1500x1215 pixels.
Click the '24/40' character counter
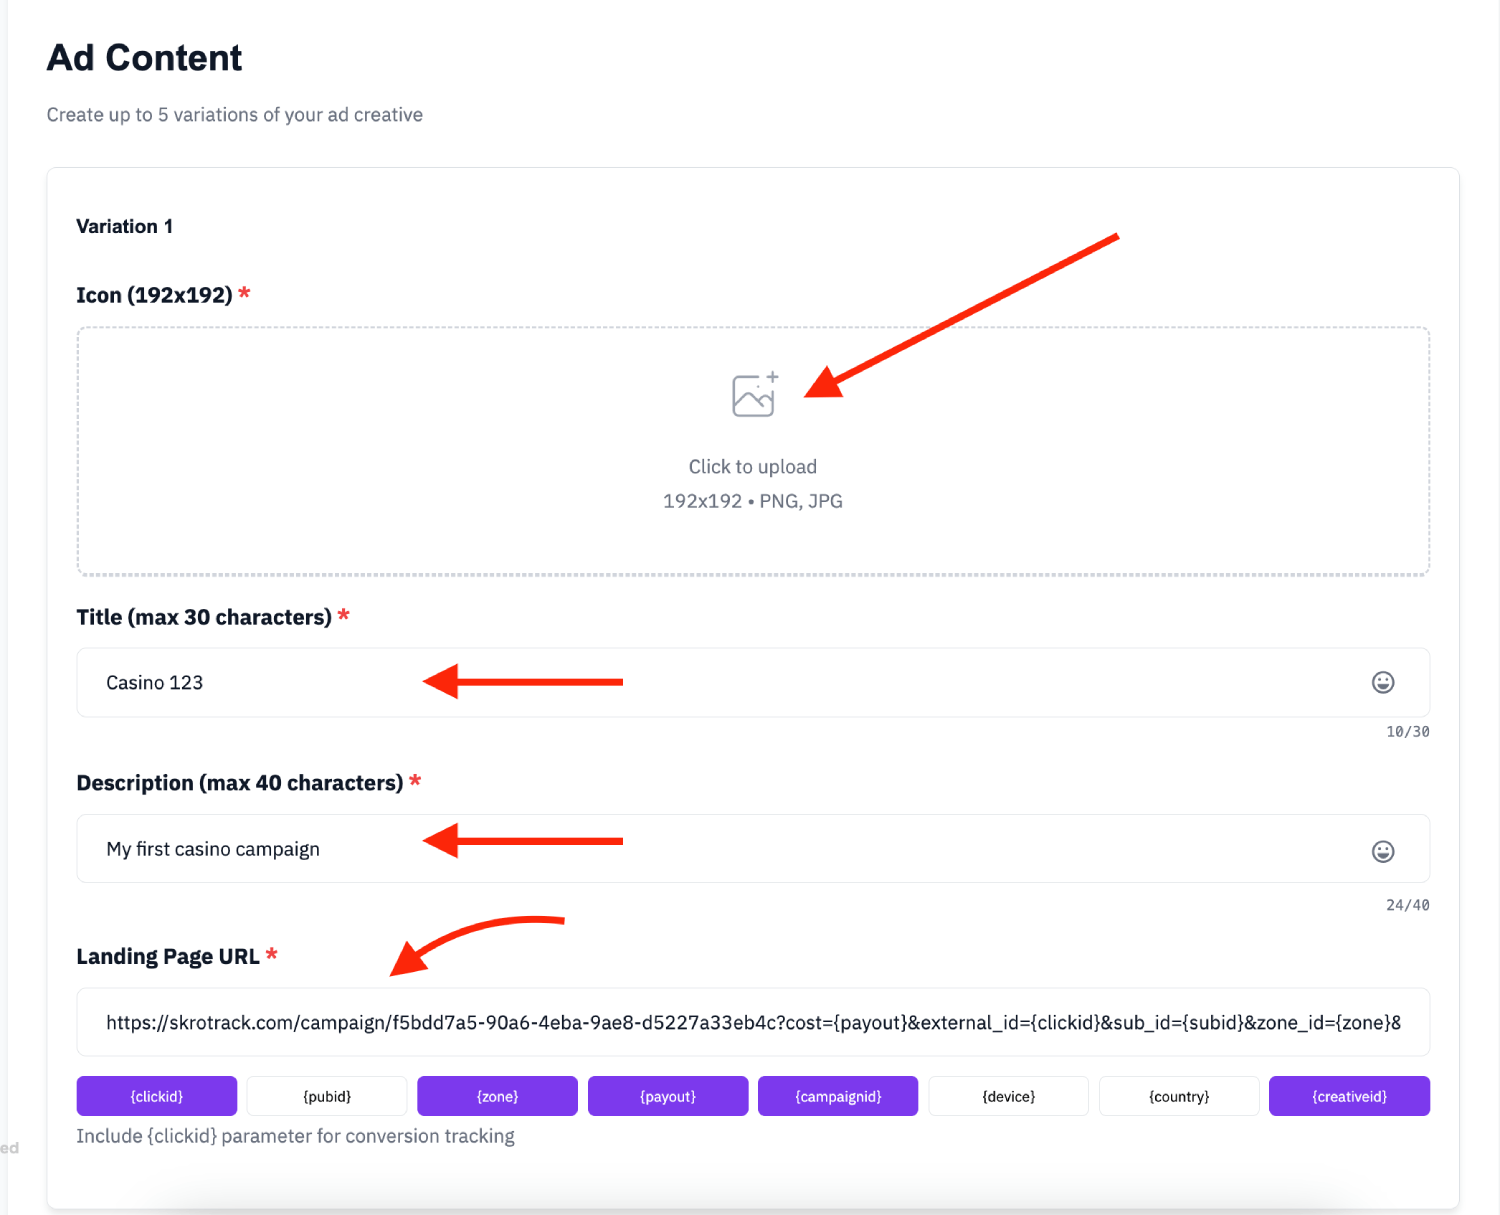1408,905
